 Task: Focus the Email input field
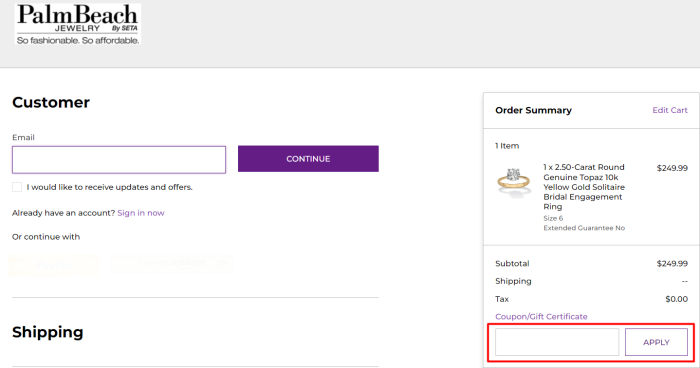coord(119,159)
